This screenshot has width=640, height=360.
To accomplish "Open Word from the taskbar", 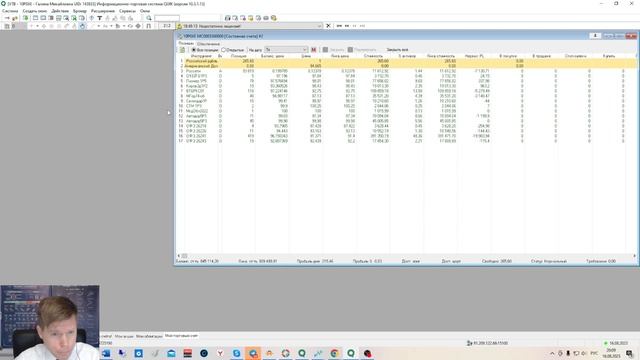I will pyautogui.click(x=106, y=353).
